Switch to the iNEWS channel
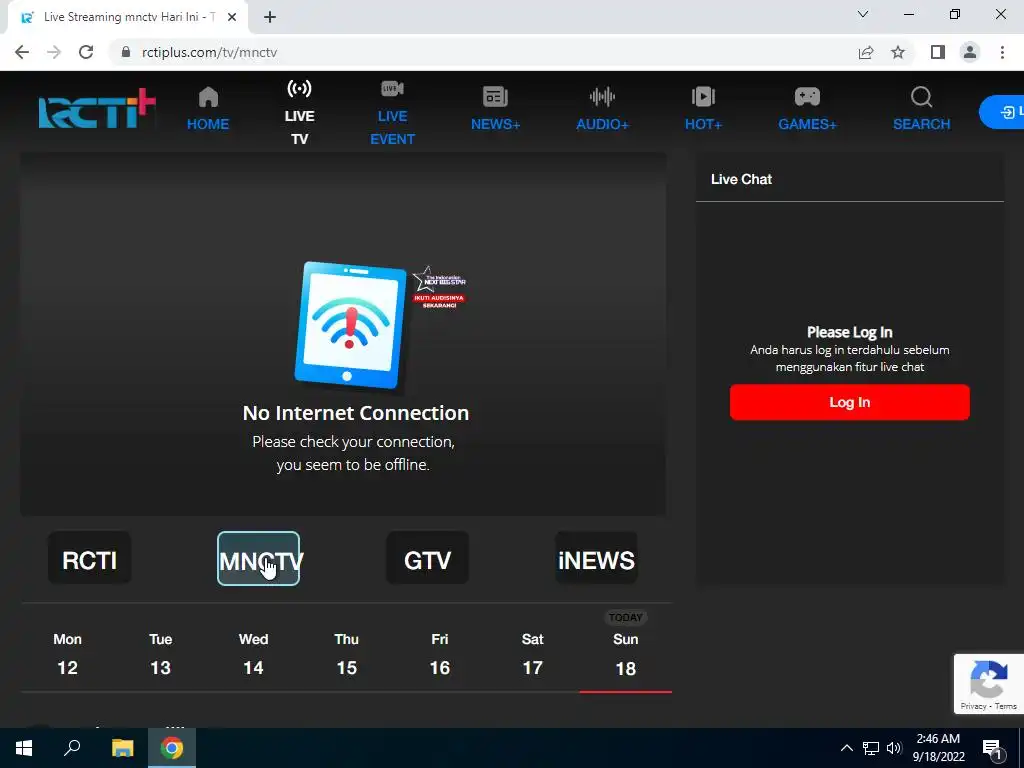 (x=596, y=559)
